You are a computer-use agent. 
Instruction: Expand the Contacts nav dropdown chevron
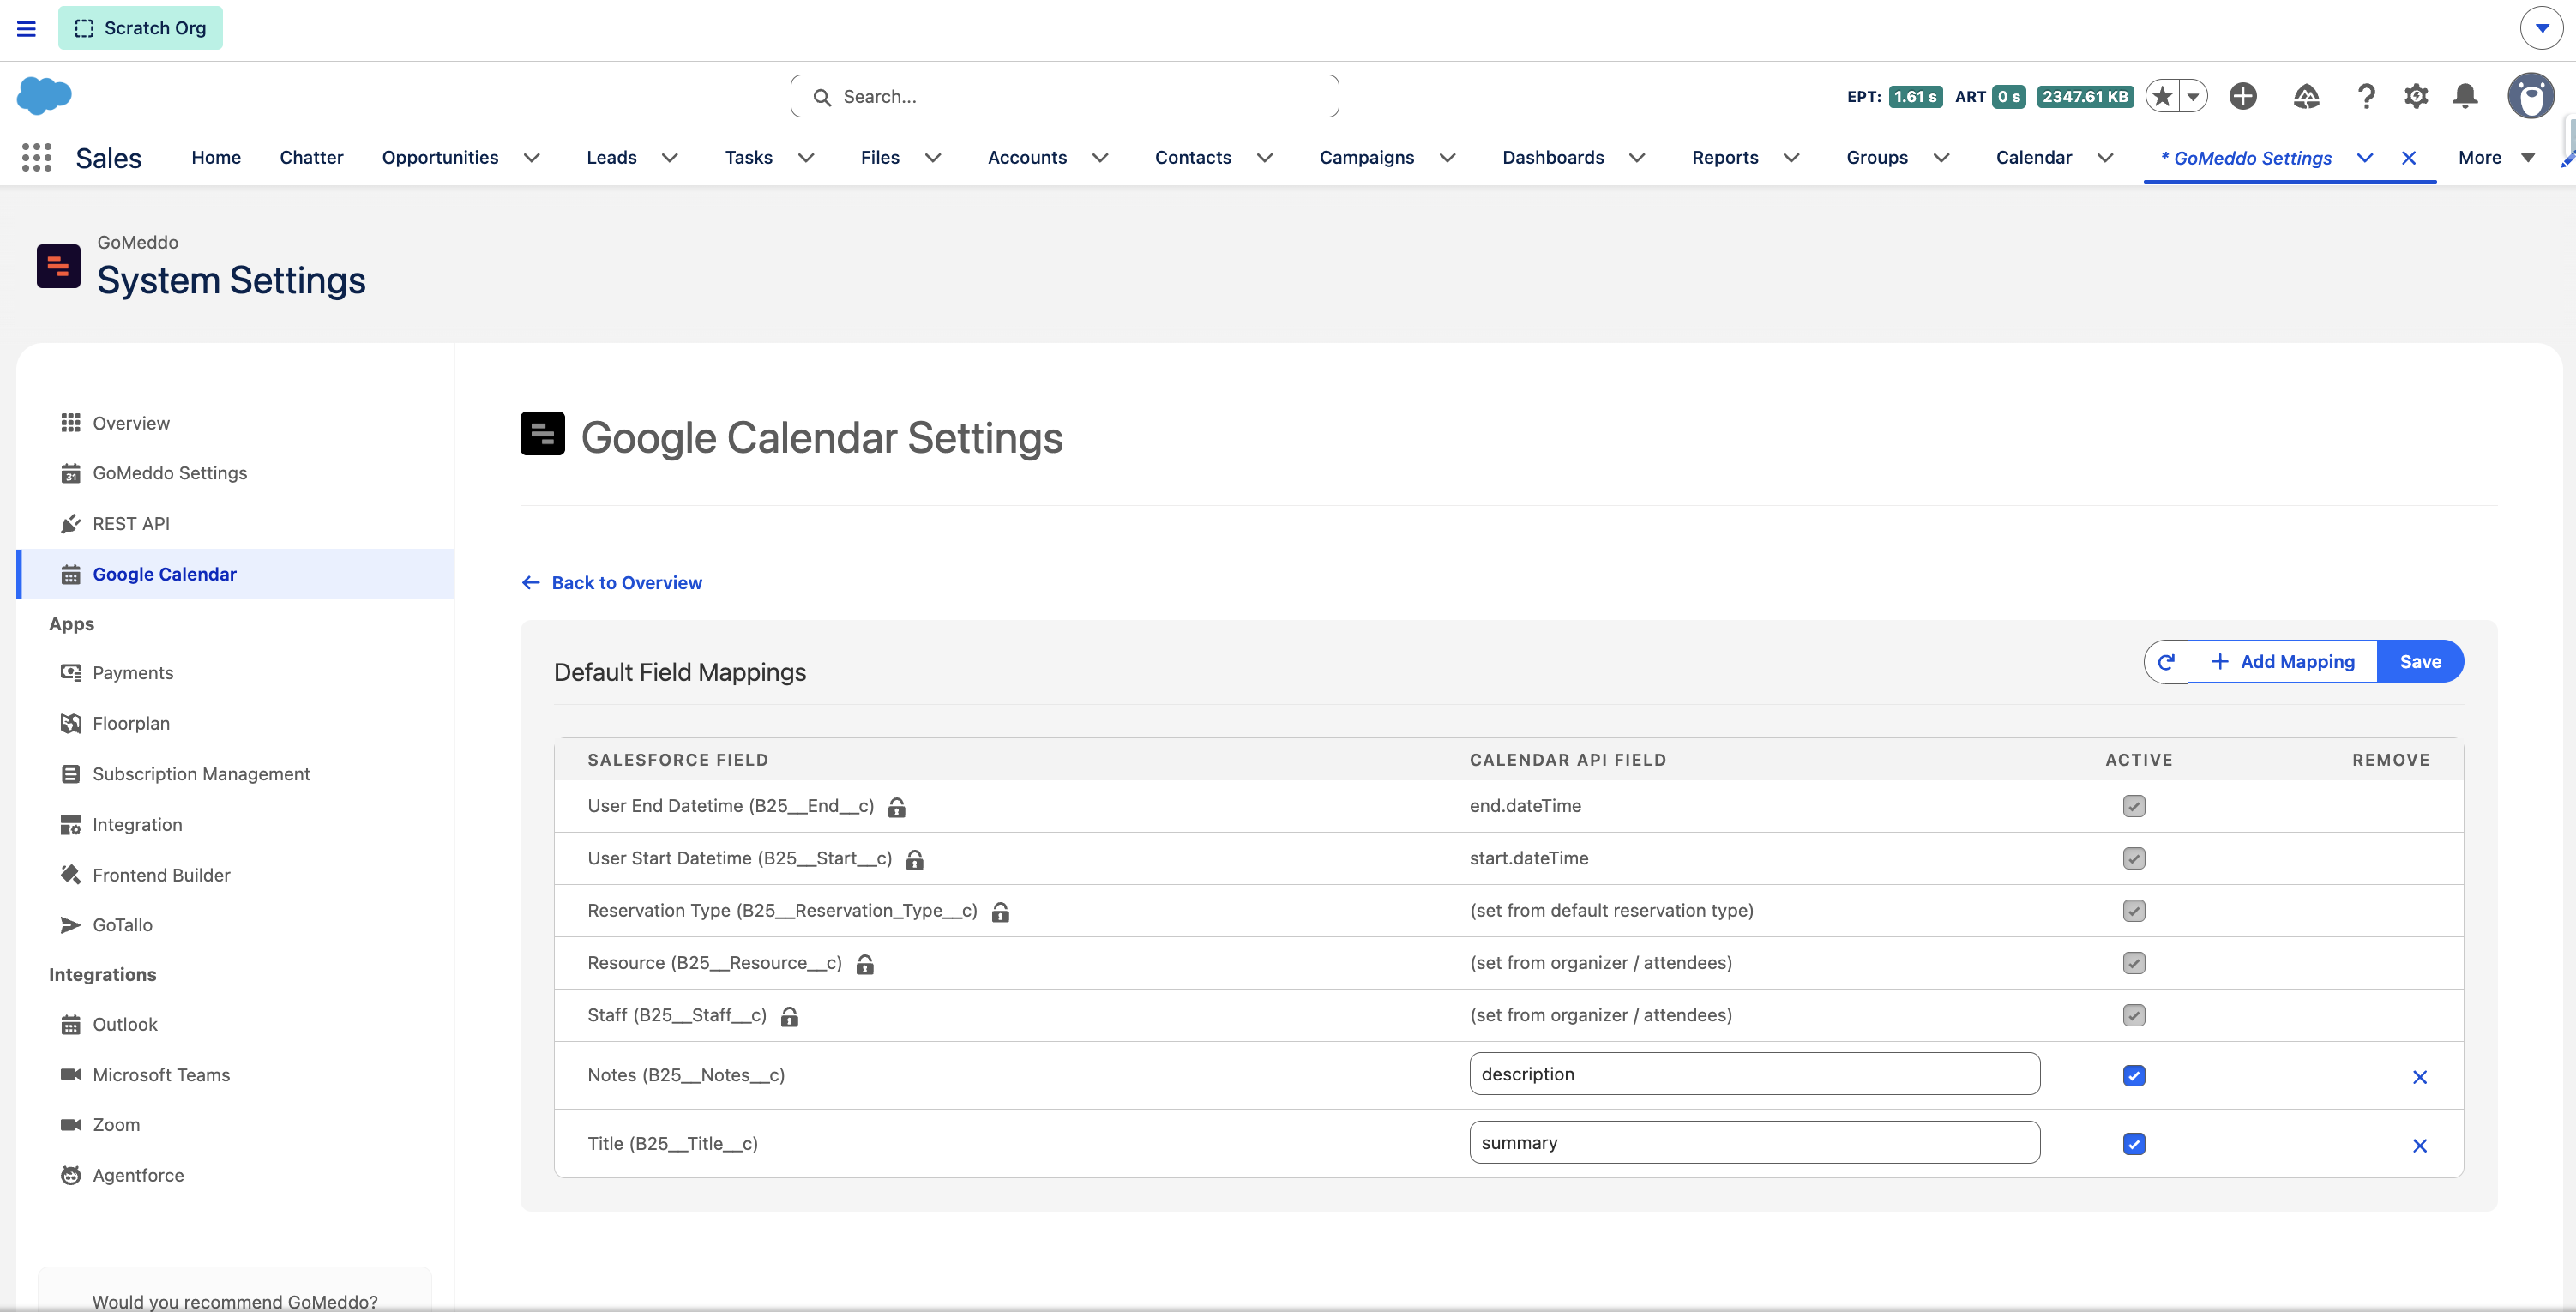pos(1265,158)
